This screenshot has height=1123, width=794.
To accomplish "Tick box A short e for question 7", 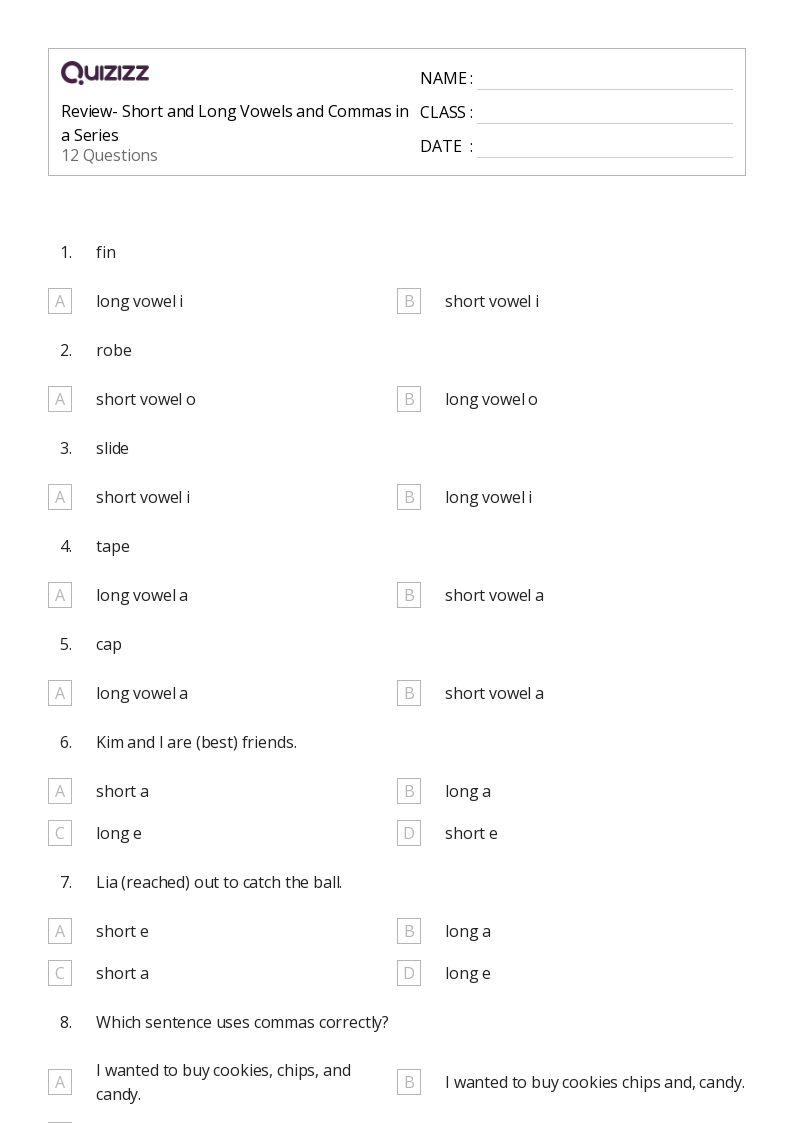I will [x=60, y=931].
